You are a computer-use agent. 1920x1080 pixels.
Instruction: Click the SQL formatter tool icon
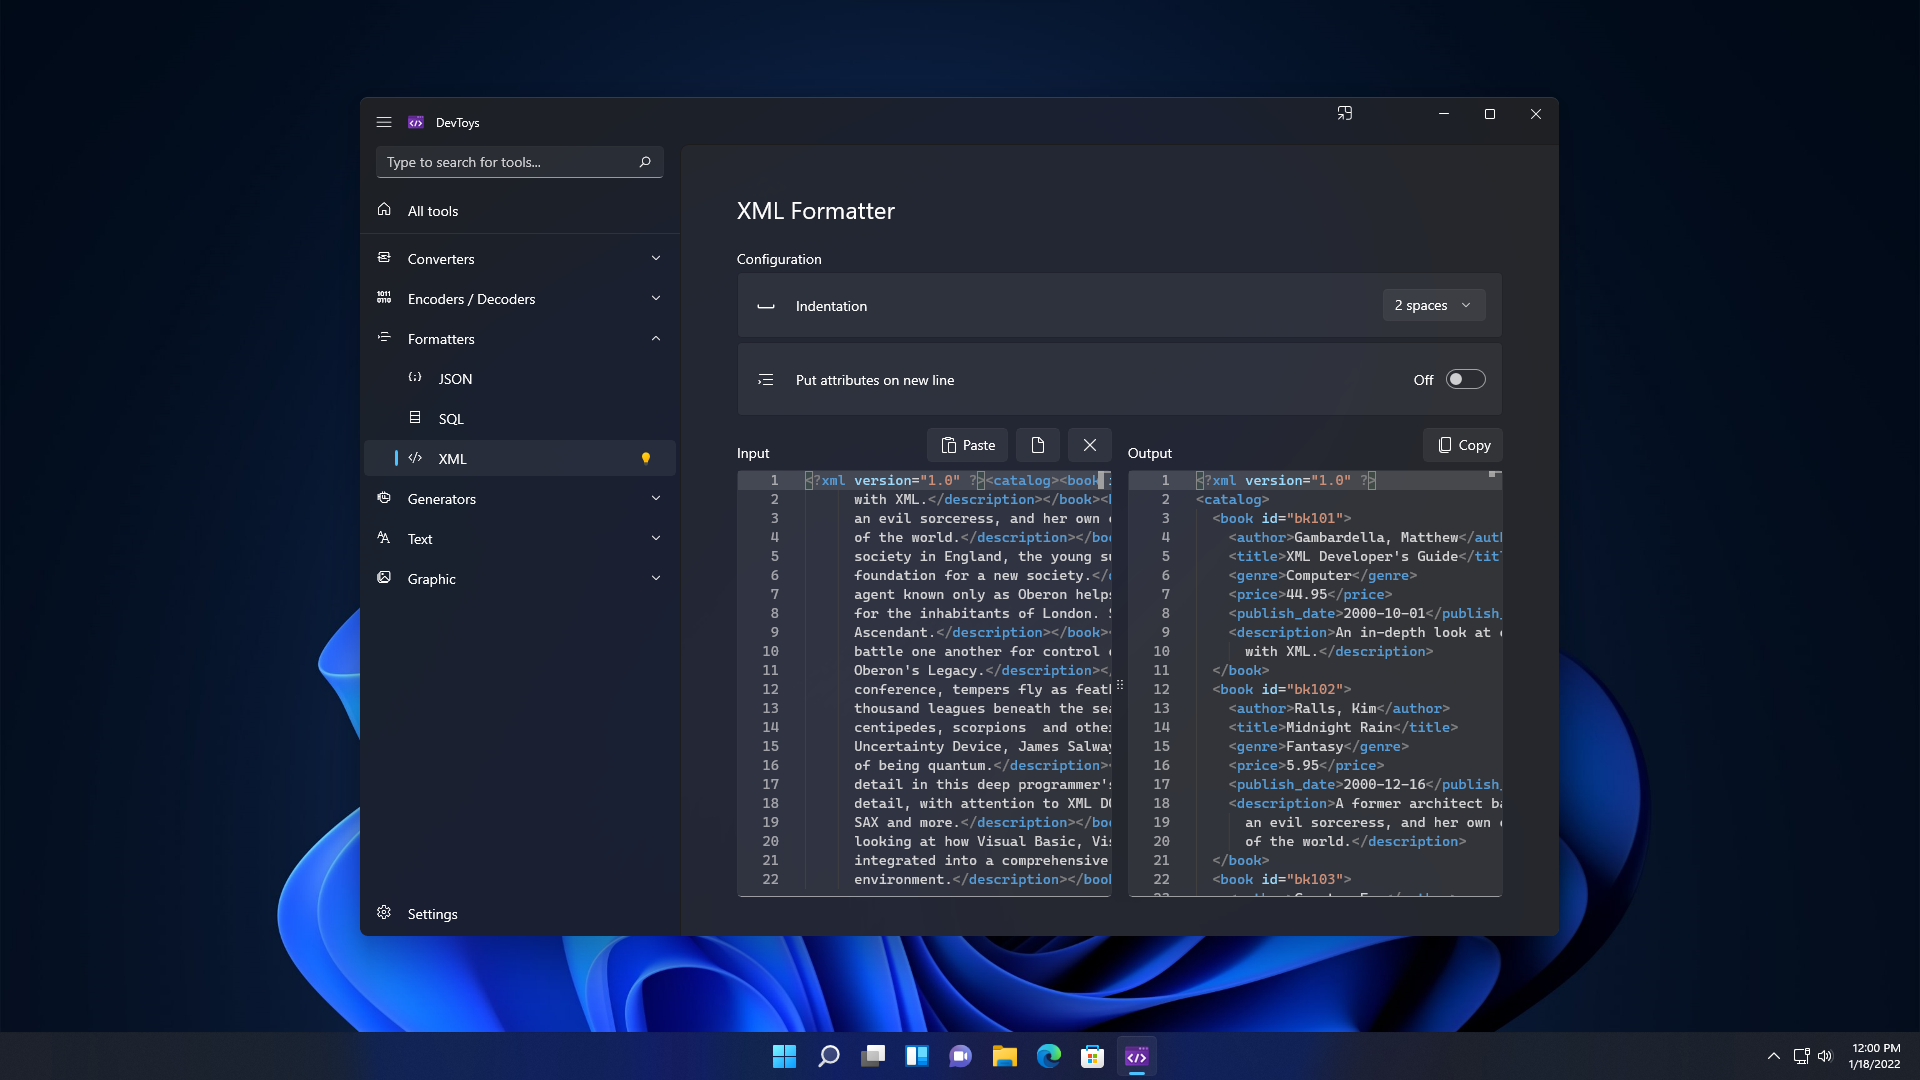(415, 418)
